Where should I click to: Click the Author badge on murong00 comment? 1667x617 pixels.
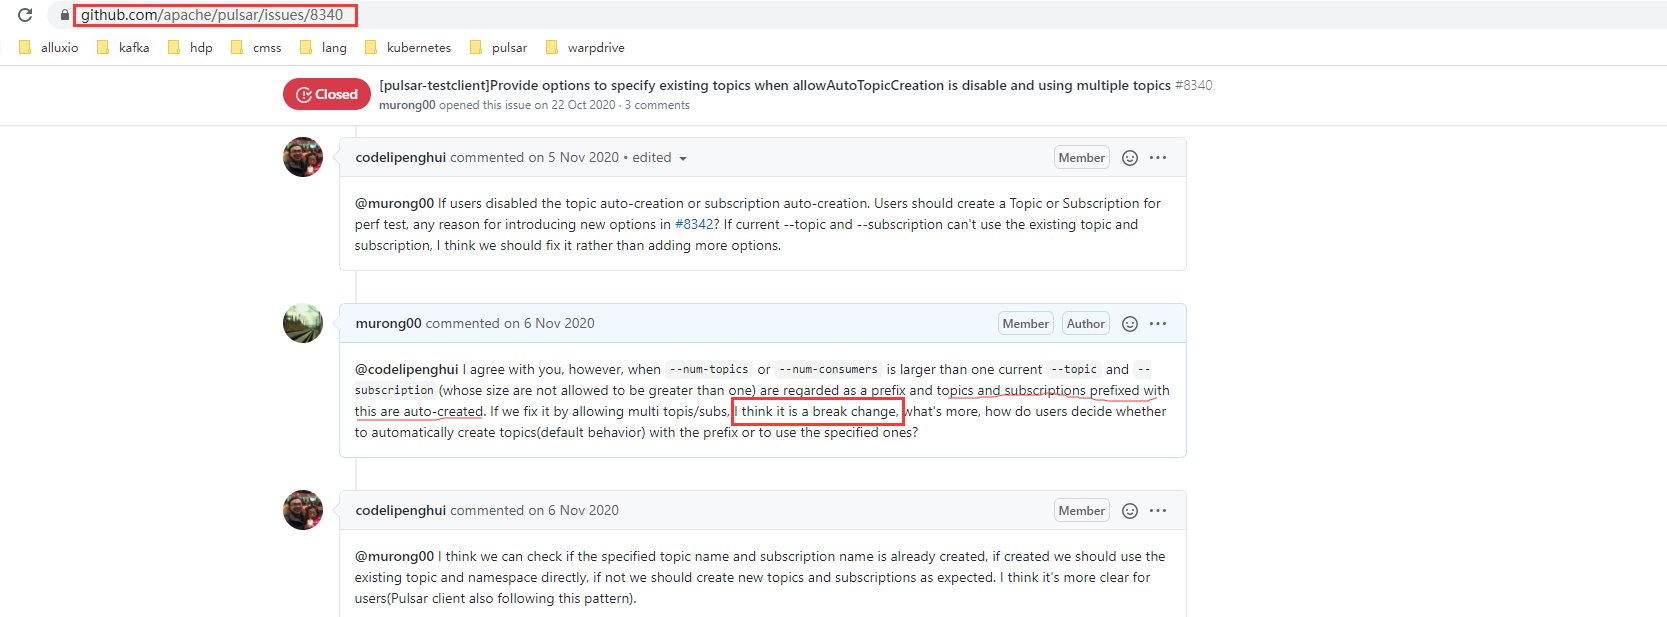(x=1086, y=323)
